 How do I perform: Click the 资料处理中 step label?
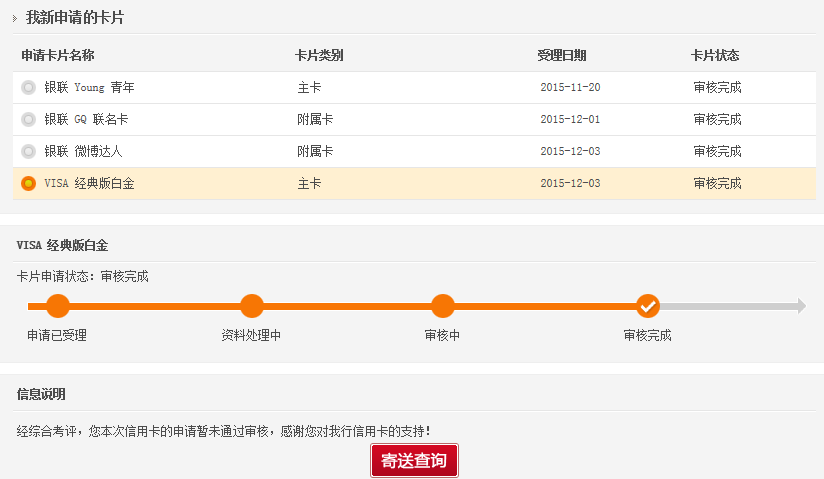coord(251,335)
